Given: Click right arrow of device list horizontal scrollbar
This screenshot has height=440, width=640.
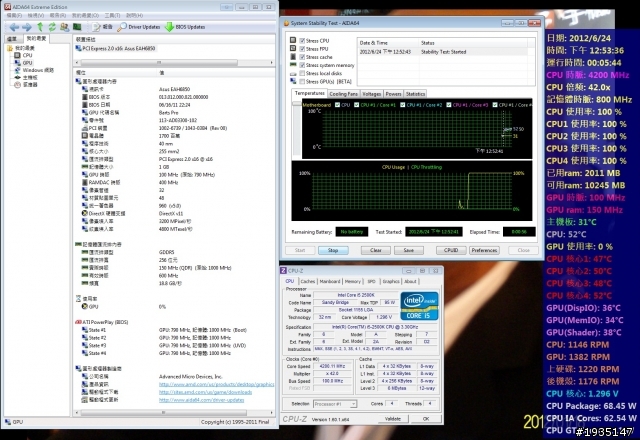Looking at the screenshot, I should point(271,62).
